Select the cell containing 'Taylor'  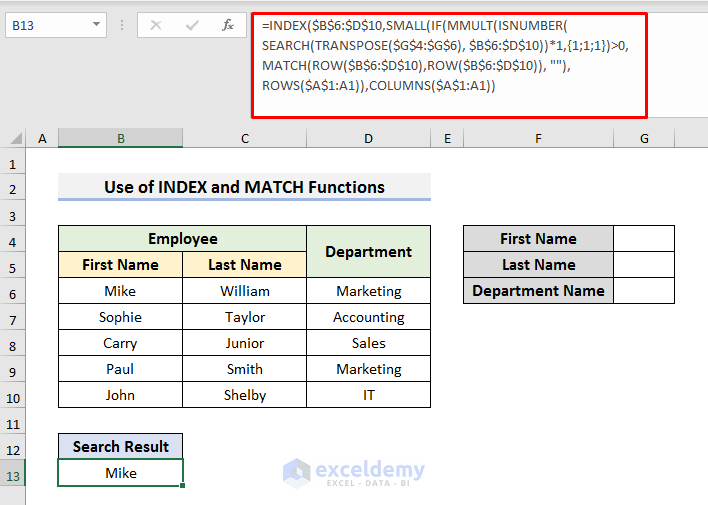coord(245,317)
